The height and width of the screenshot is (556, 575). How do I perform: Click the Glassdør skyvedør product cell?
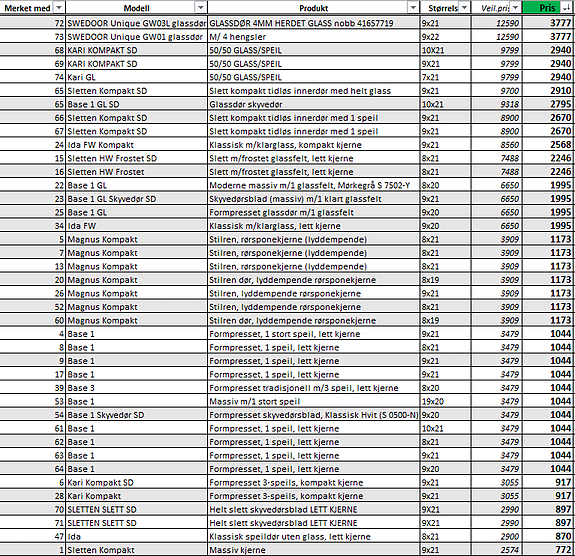point(314,105)
